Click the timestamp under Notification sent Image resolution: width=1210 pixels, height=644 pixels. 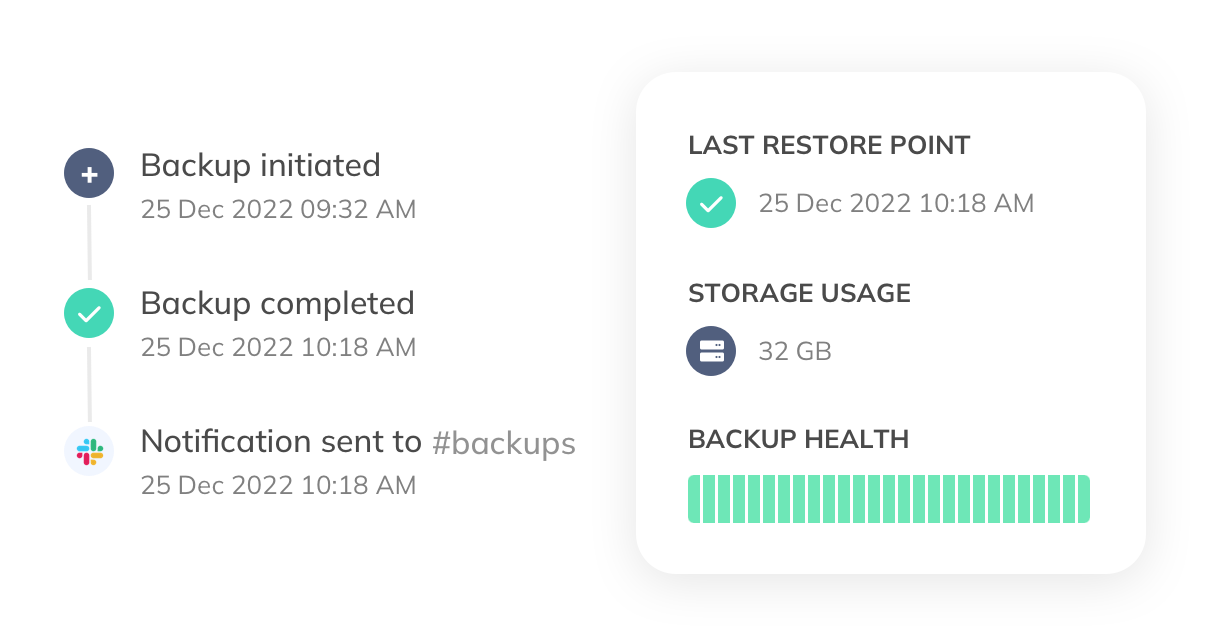point(278,486)
